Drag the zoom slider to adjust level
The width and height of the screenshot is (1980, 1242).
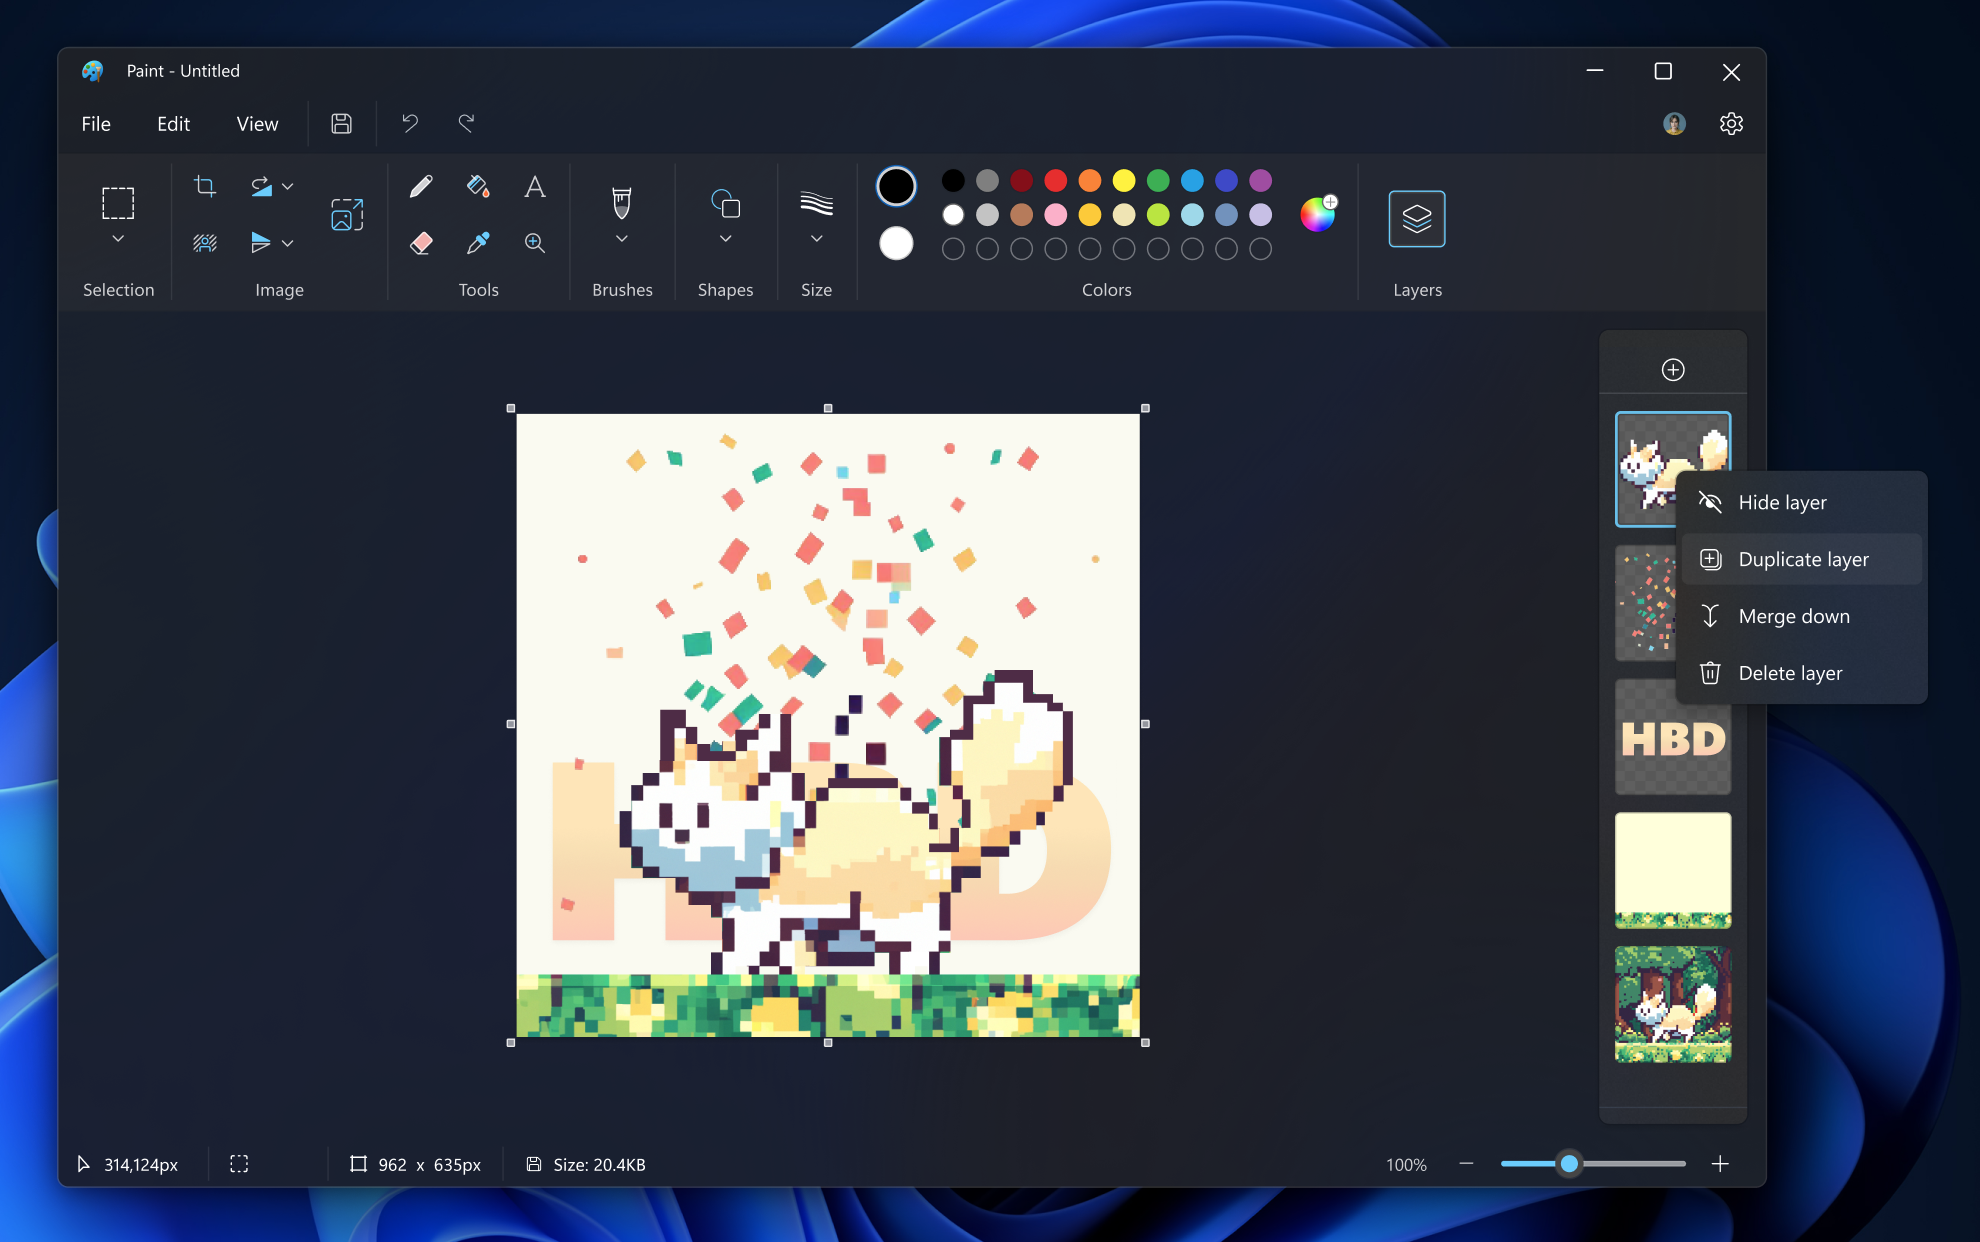point(1568,1162)
